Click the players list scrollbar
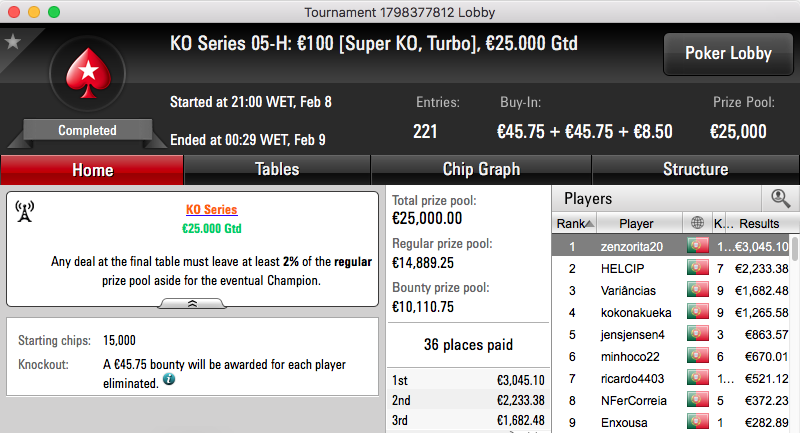The image size is (800, 433). click(794, 334)
